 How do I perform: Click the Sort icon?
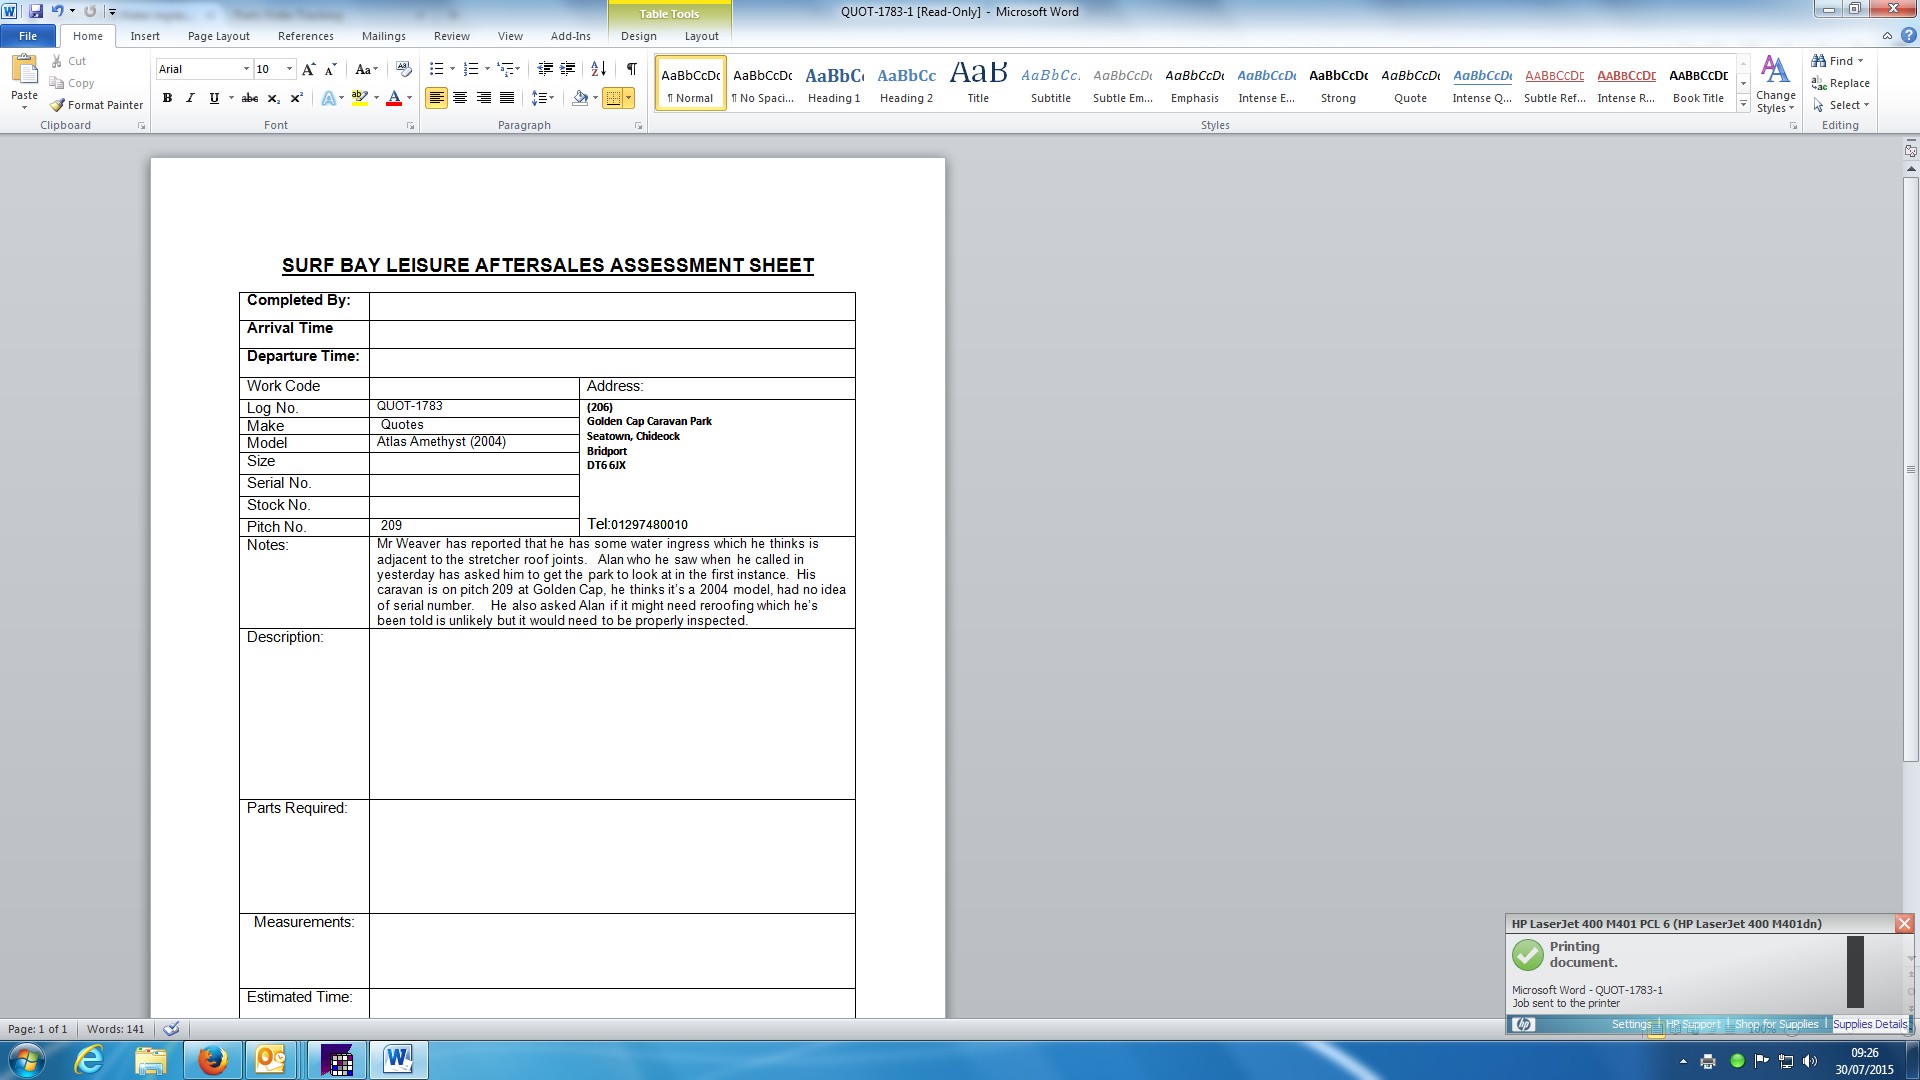[x=598, y=69]
